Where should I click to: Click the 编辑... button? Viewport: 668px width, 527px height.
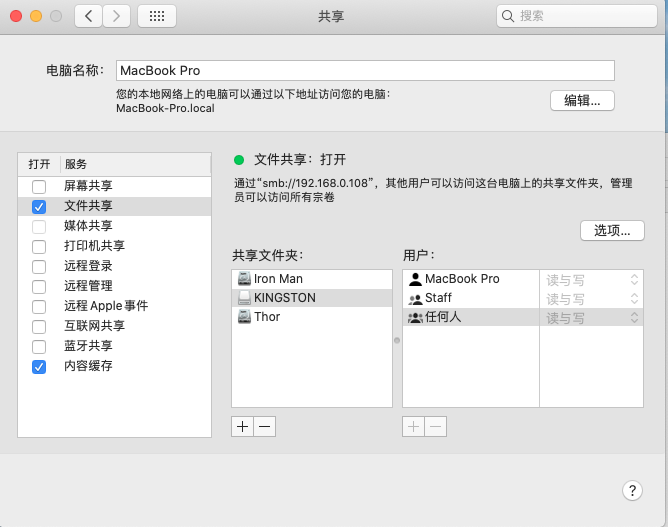(x=582, y=100)
